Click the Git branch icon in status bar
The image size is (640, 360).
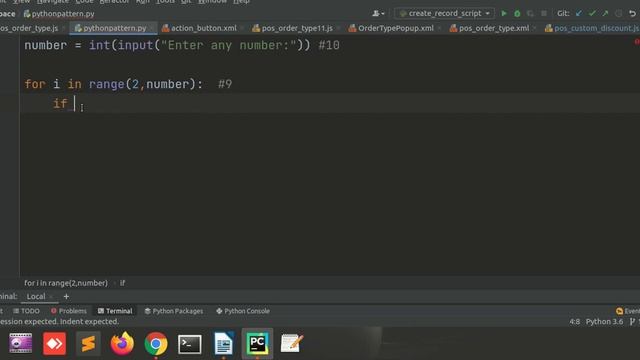[x=632, y=322]
